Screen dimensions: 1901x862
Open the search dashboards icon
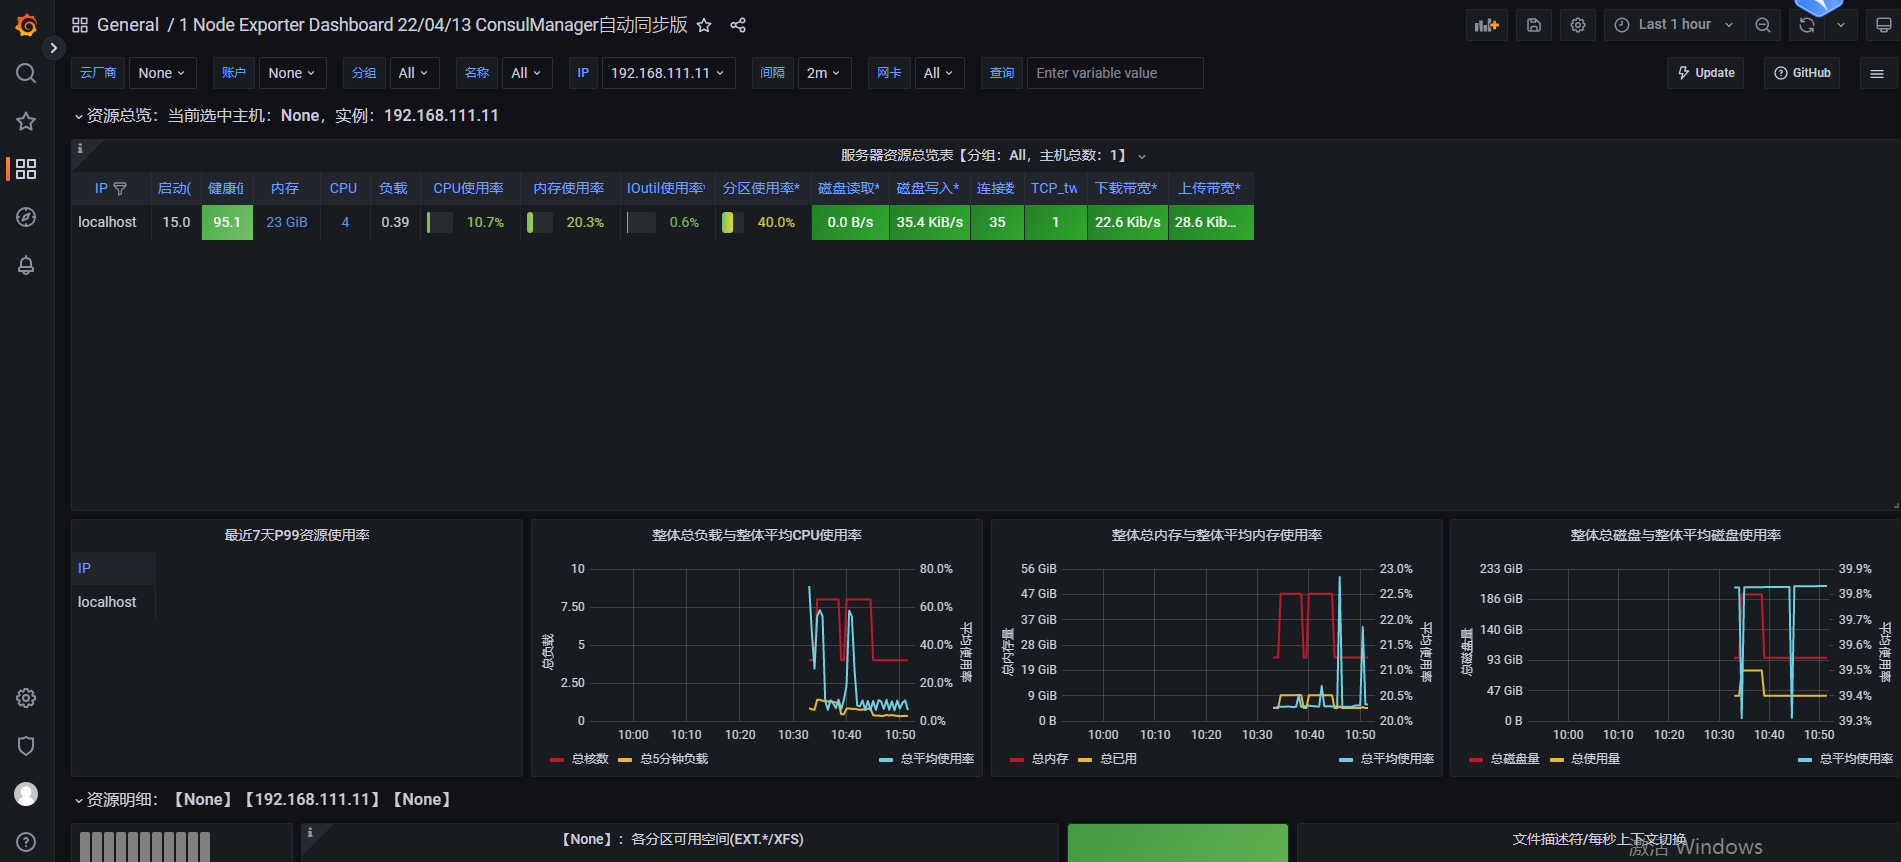[26, 73]
